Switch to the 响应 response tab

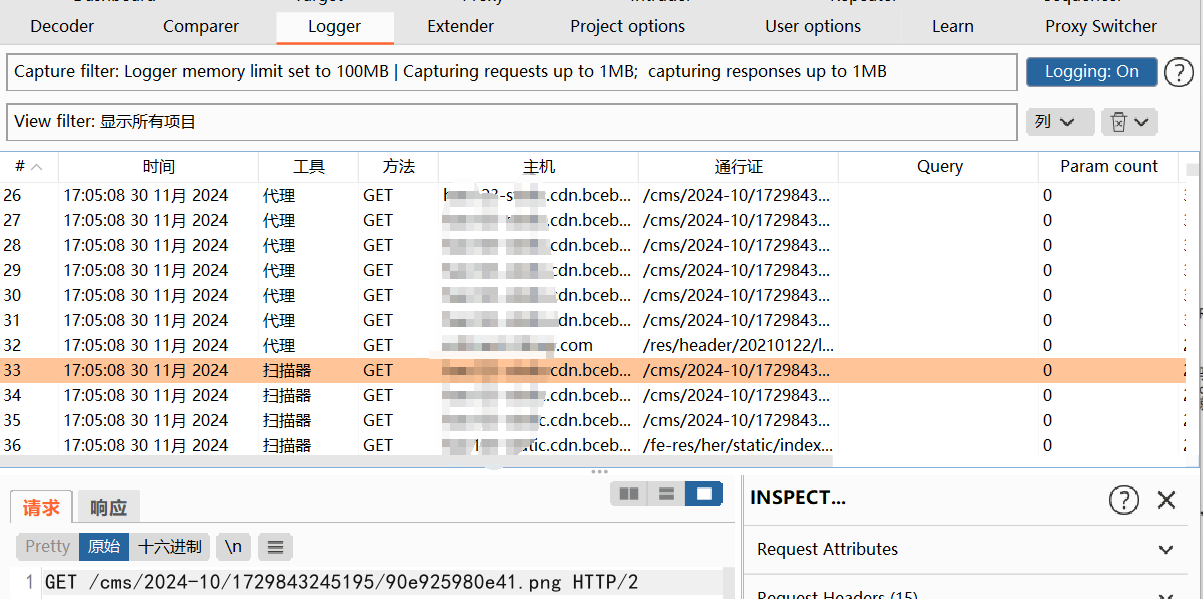(108, 508)
